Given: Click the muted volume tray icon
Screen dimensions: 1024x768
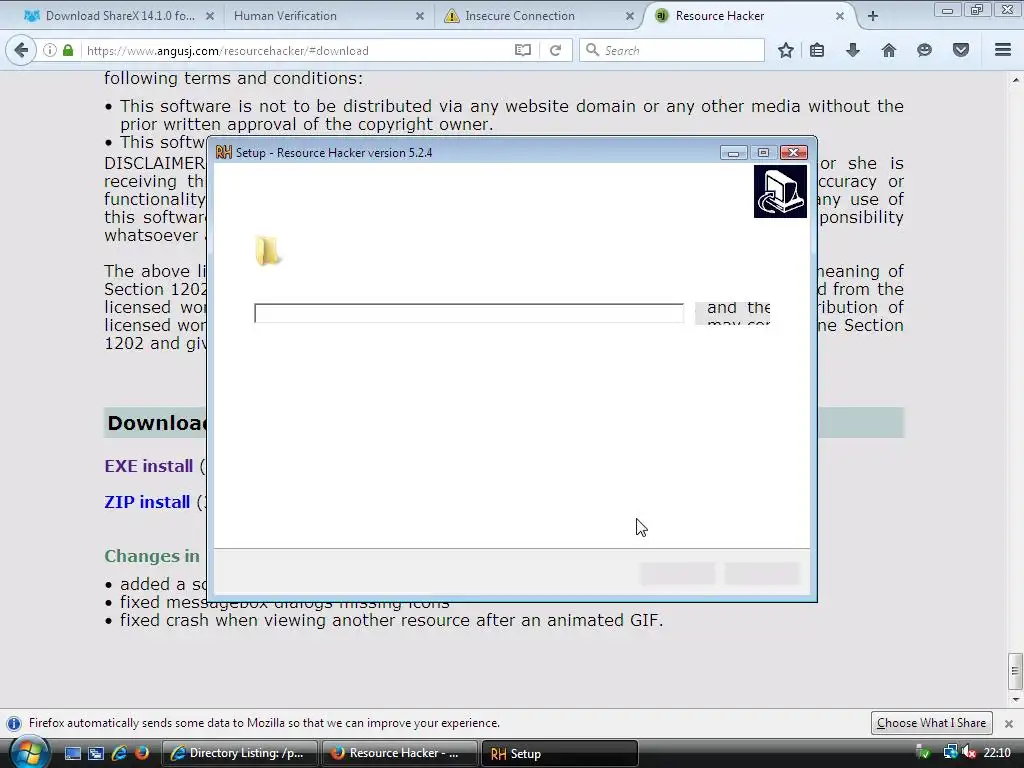Looking at the screenshot, I should [969, 753].
